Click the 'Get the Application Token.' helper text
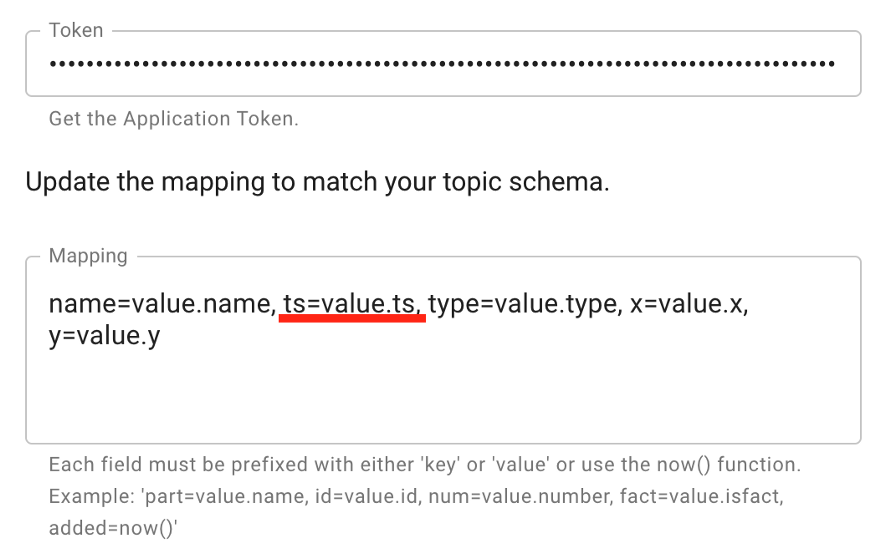875x553 pixels. pos(173,119)
